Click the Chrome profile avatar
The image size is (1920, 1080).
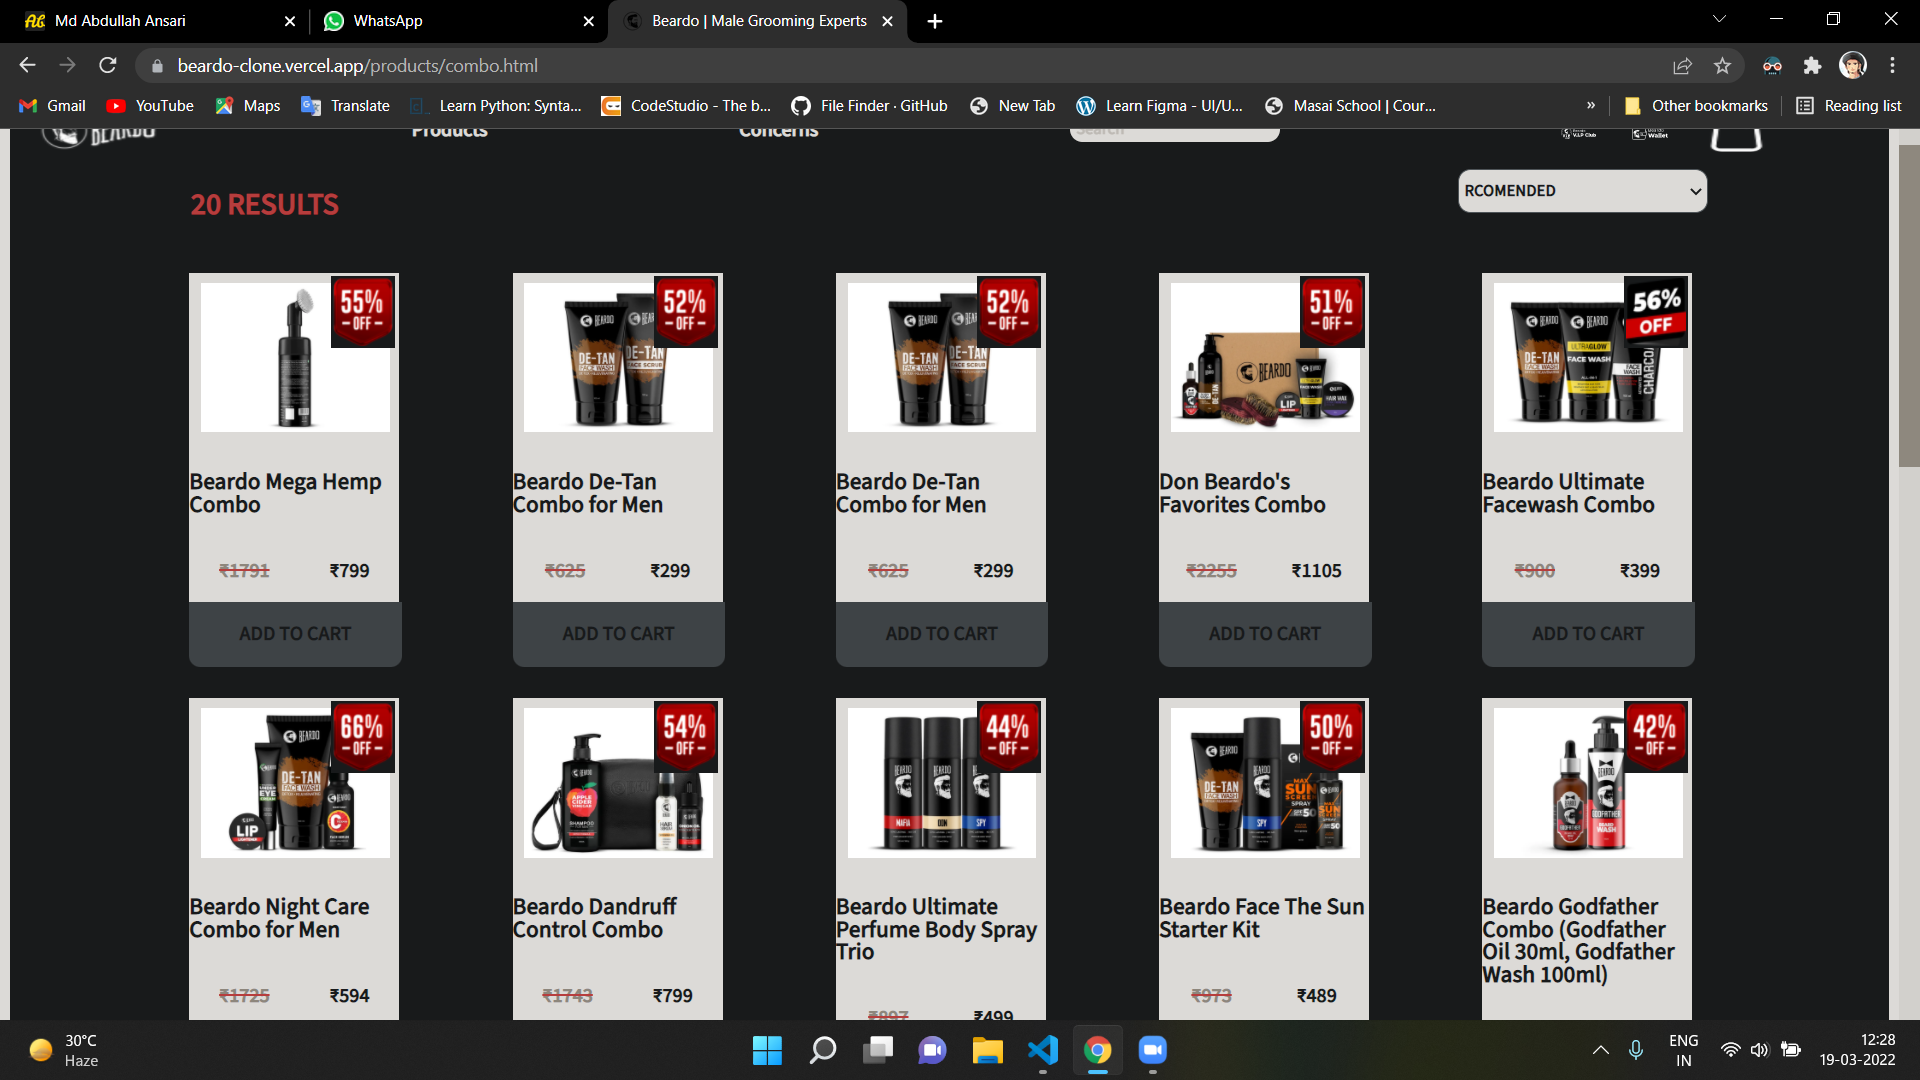click(1853, 66)
